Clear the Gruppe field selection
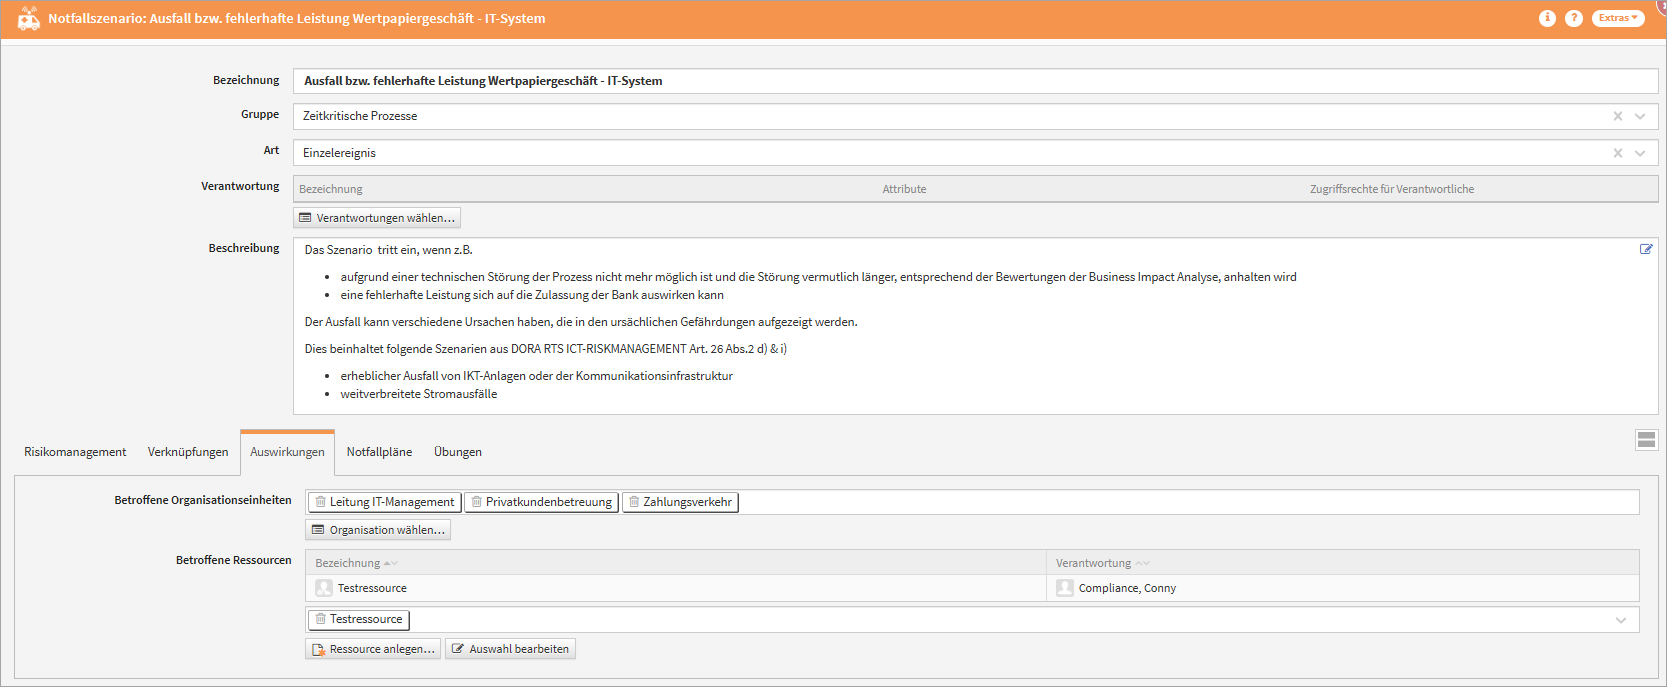The height and width of the screenshot is (687, 1667). (x=1618, y=116)
